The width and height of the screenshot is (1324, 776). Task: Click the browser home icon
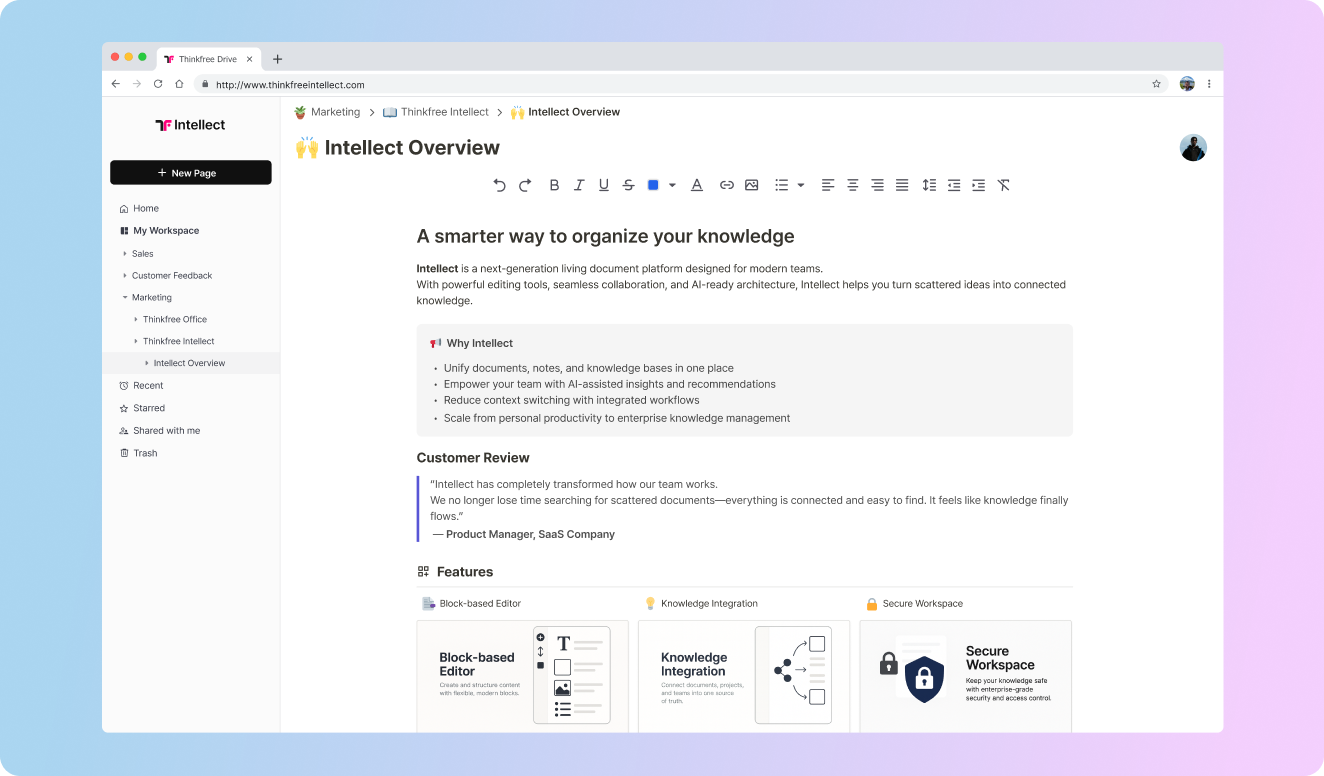pyautogui.click(x=179, y=84)
